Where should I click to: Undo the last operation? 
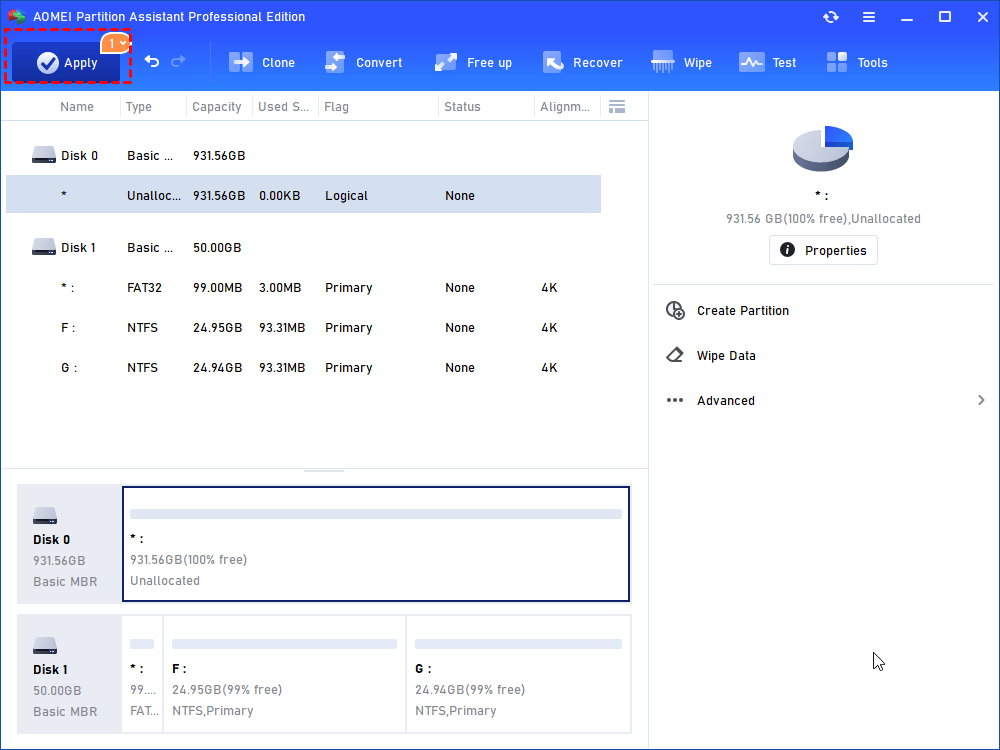pos(152,61)
